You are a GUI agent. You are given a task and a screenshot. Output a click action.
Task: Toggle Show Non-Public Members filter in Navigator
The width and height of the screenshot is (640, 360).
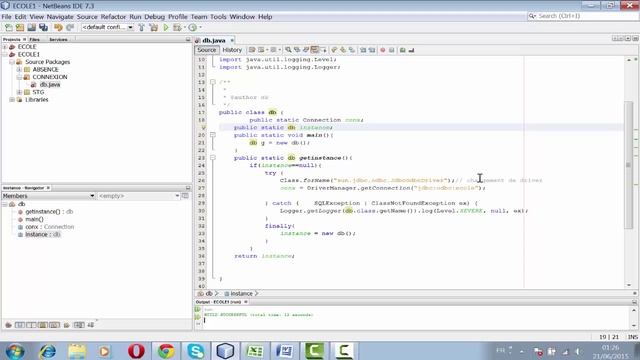click(x=43, y=325)
